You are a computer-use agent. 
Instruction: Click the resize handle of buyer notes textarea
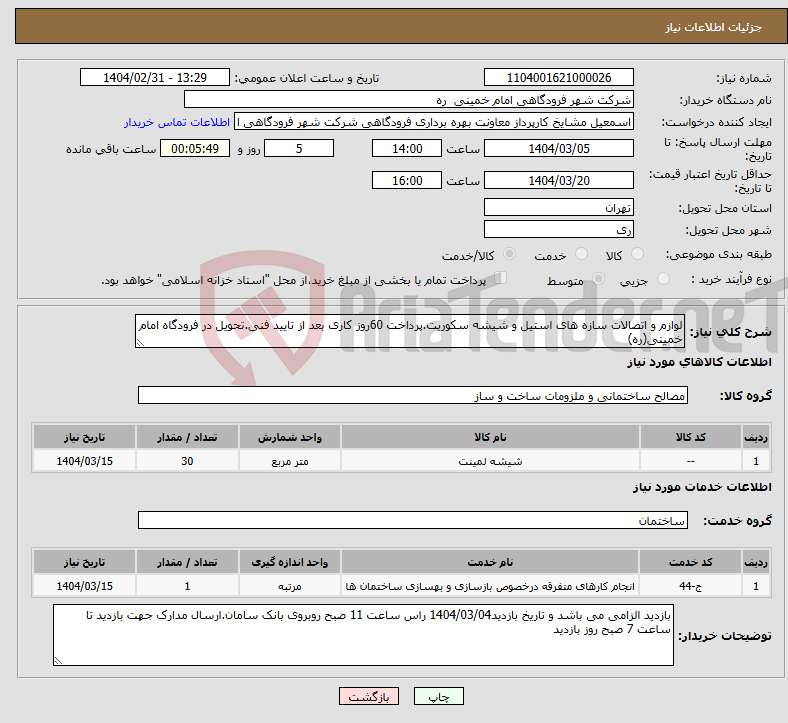[58, 661]
